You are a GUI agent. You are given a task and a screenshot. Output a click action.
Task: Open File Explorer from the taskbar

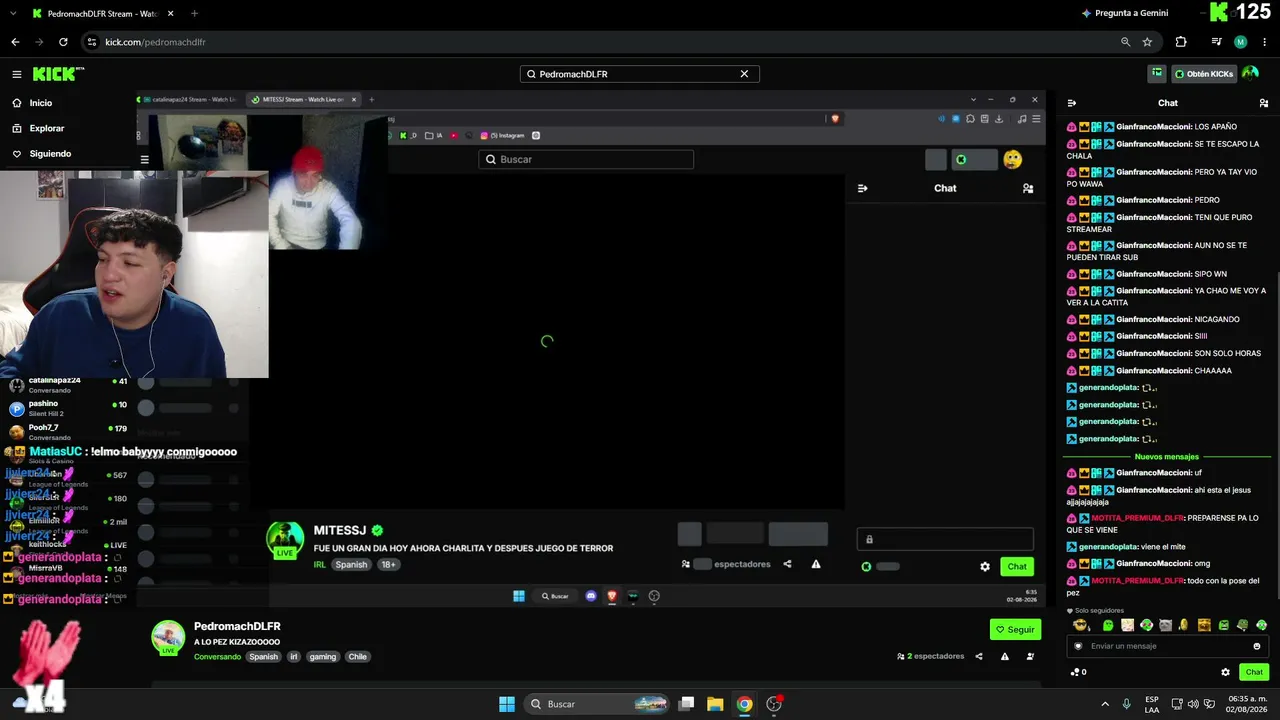(715, 704)
